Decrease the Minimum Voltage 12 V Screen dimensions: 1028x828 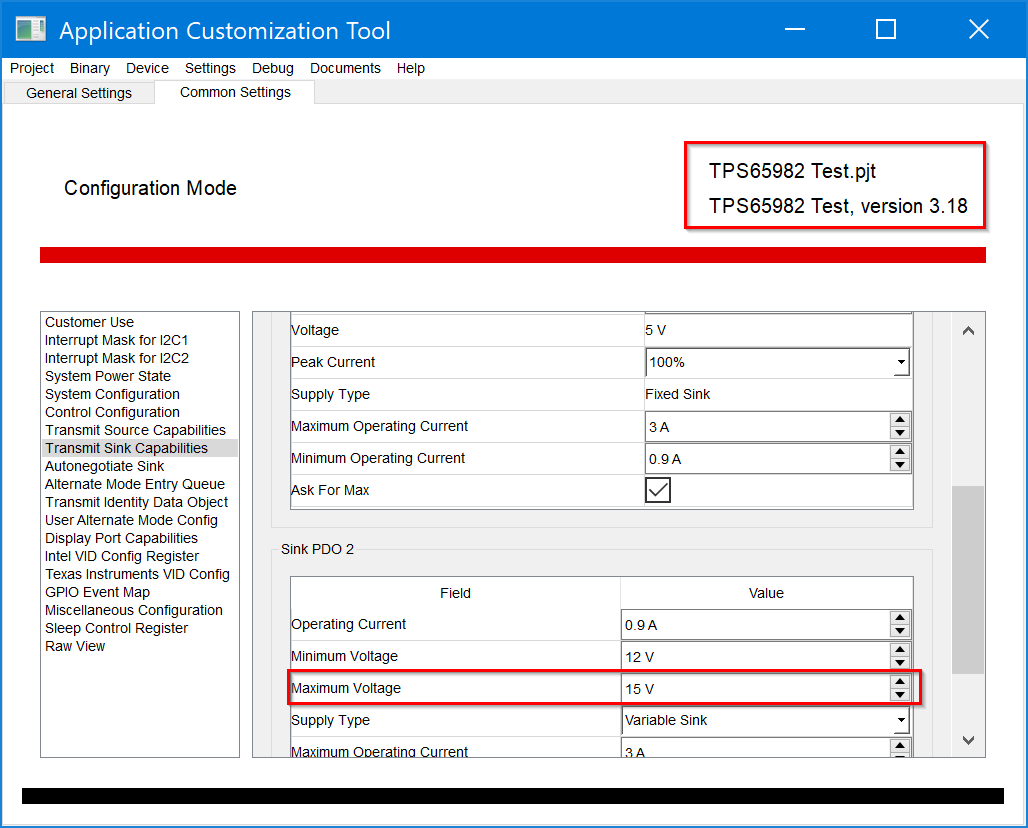coord(900,663)
